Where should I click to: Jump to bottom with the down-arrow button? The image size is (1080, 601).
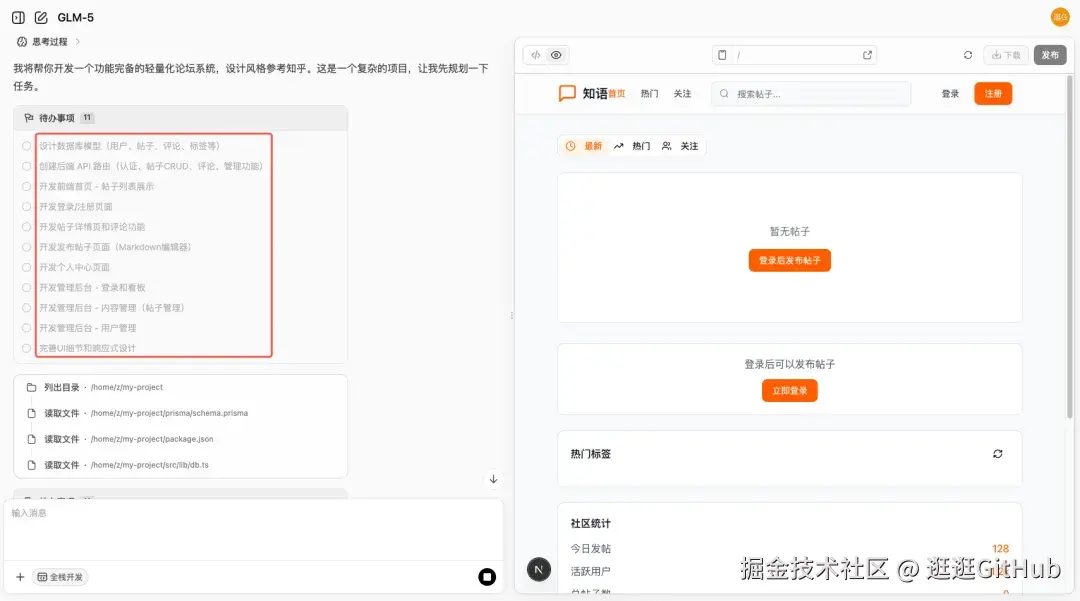click(493, 479)
